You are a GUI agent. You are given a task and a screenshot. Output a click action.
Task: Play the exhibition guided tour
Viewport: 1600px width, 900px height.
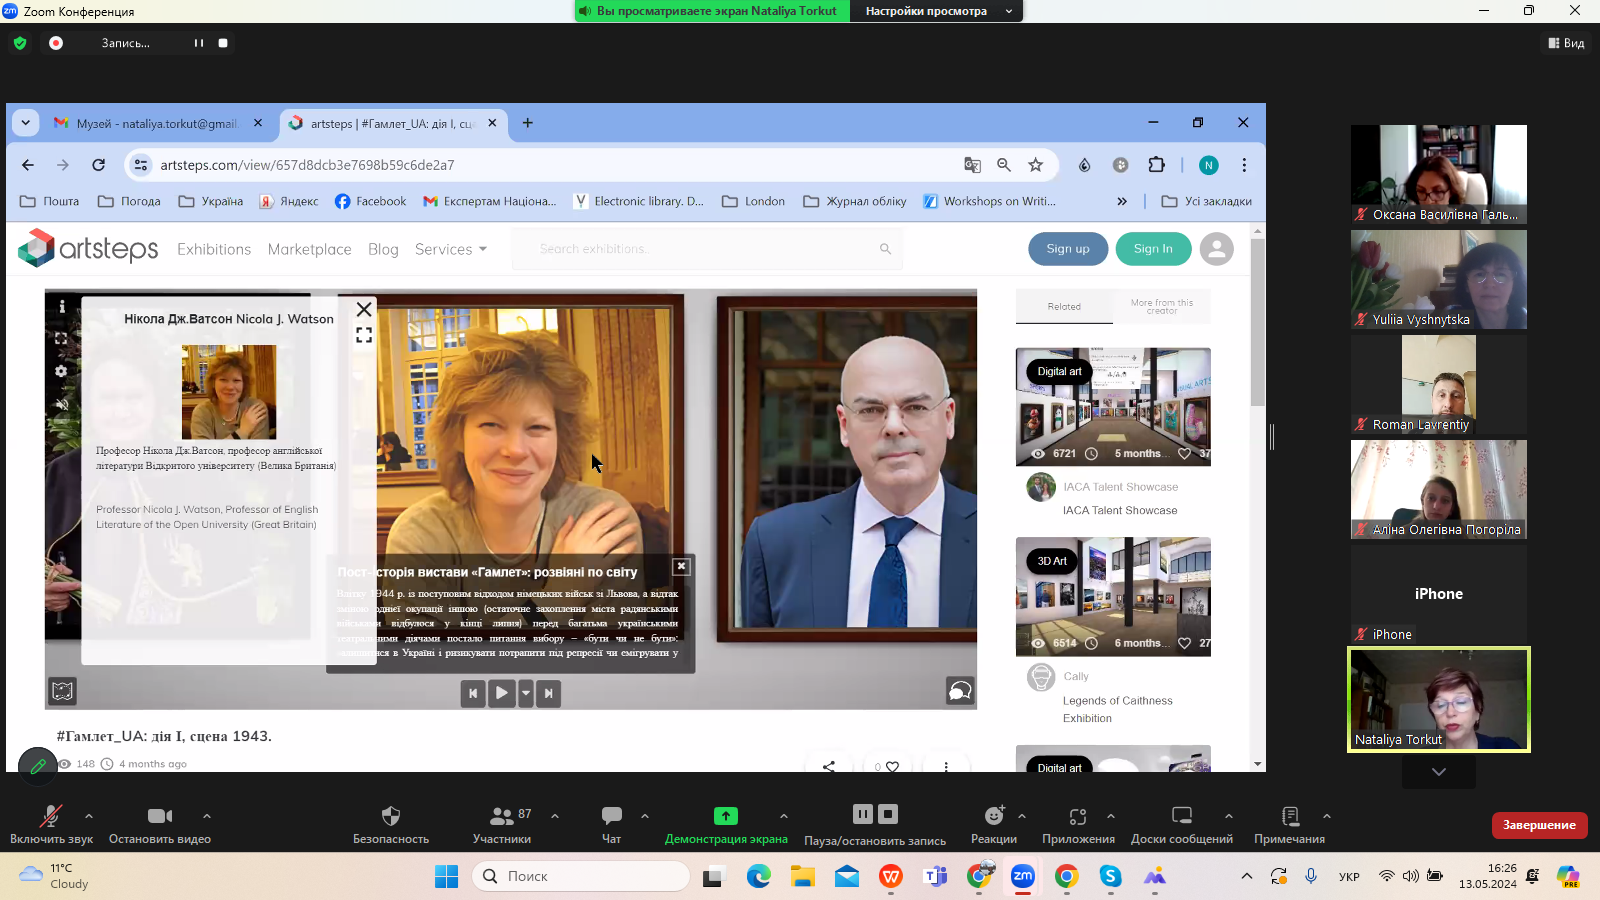(502, 693)
